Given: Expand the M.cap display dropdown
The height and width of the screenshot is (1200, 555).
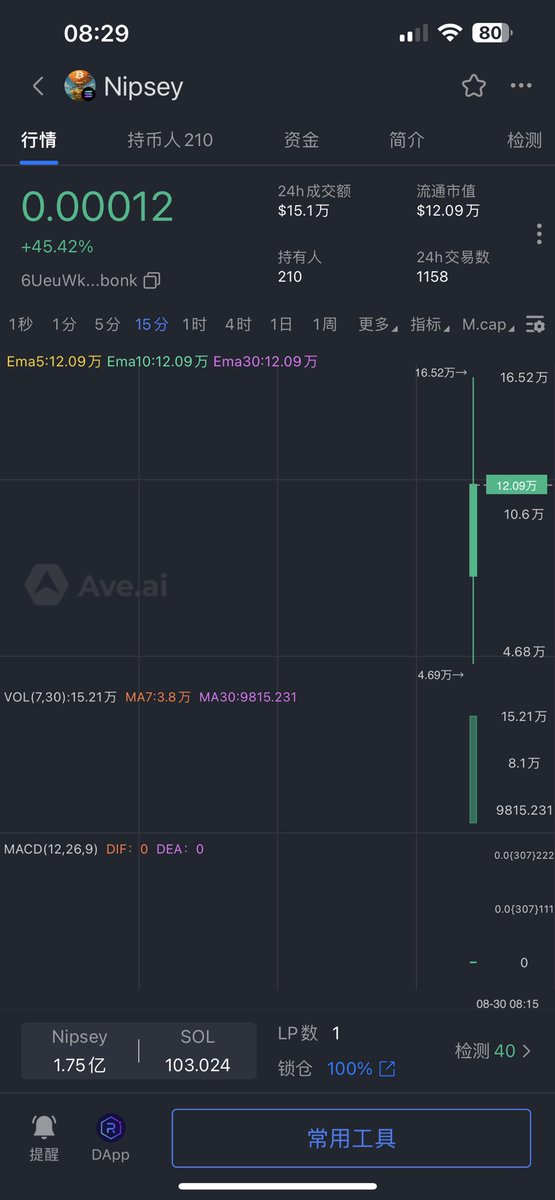Looking at the screenshot, I should [x=489, y=324].
